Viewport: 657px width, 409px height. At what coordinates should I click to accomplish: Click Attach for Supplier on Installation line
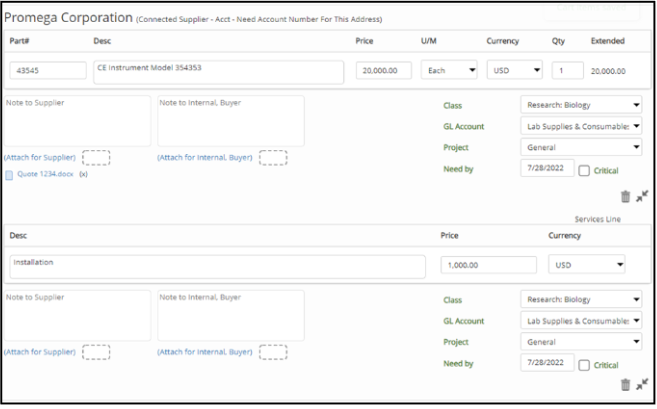point(40,352)
